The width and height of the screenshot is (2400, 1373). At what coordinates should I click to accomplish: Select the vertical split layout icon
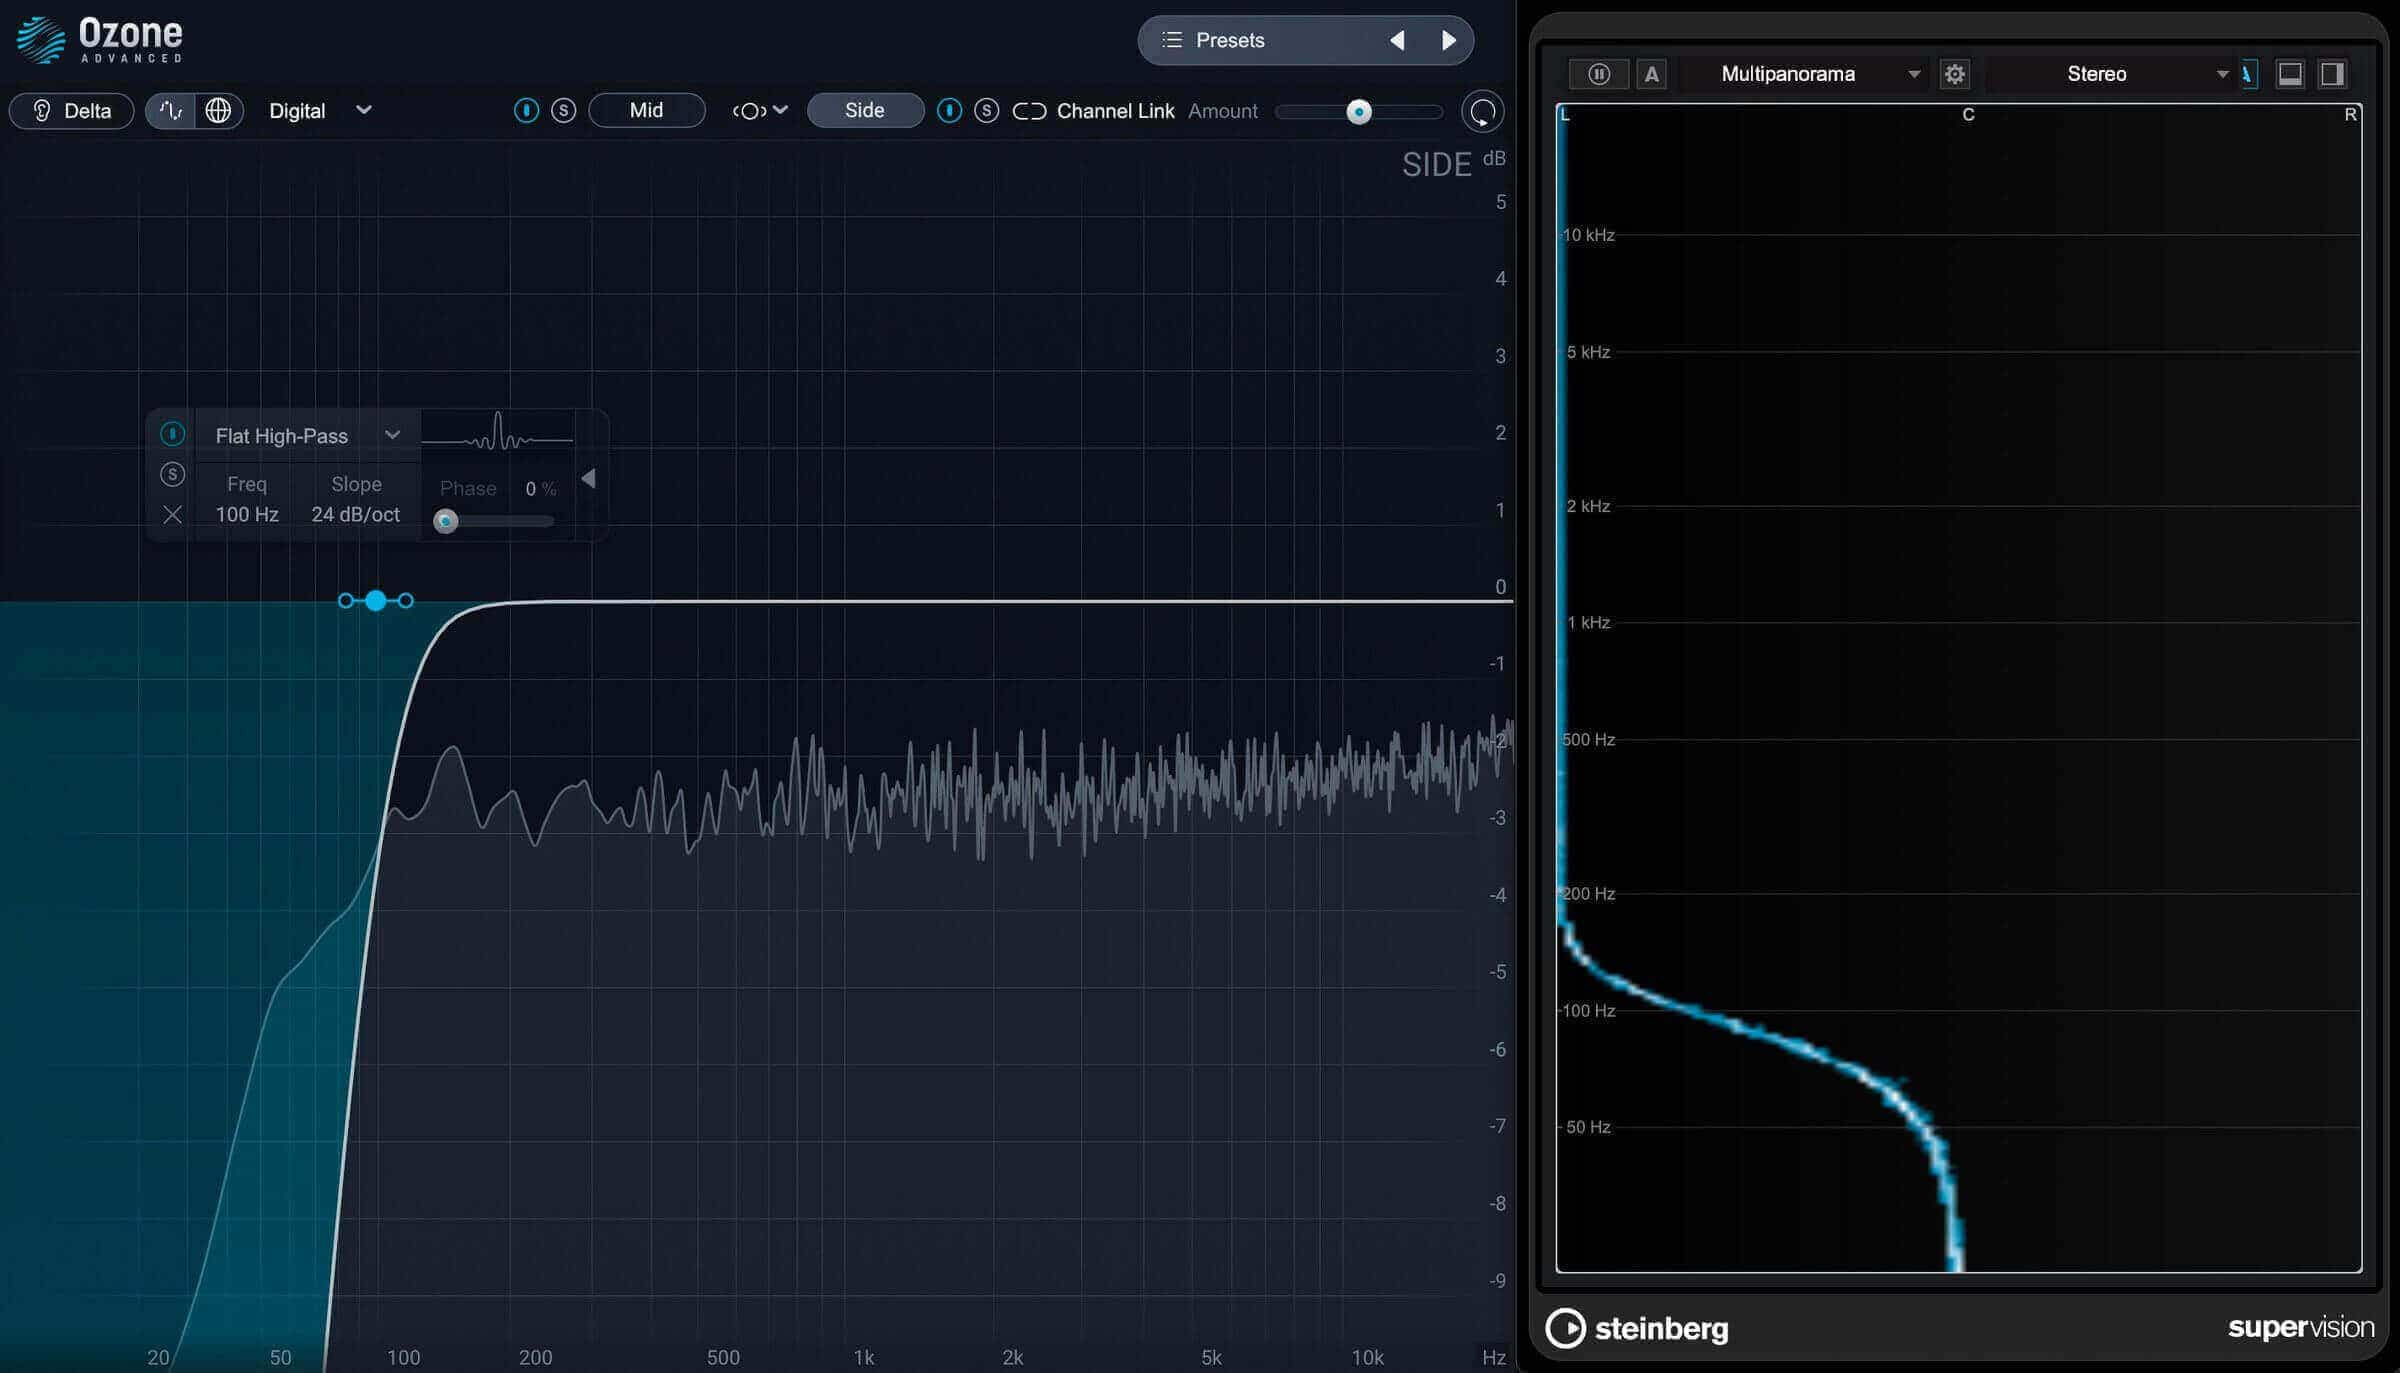click(x=2332, y=74)
